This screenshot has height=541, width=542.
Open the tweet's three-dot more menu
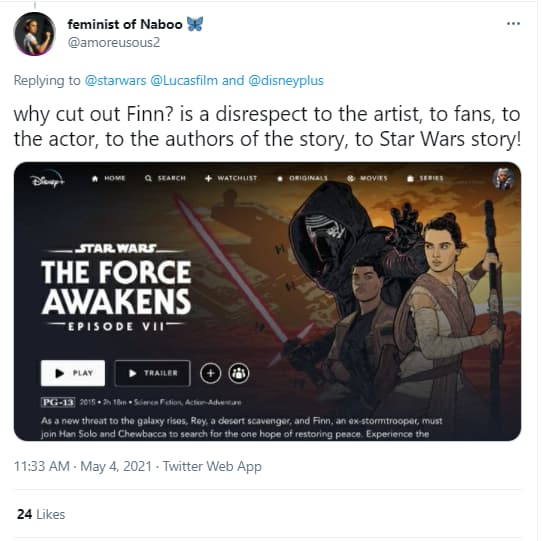(x=513, y=24)
